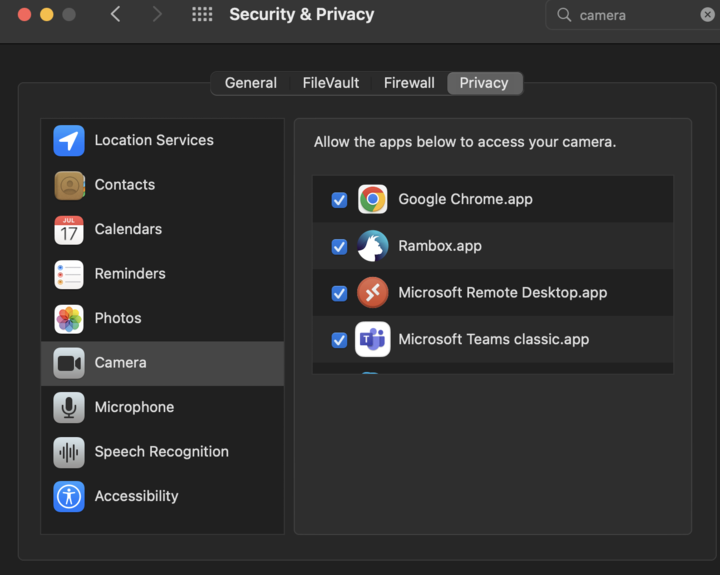Click the Reminders list icon

point(69,274)
